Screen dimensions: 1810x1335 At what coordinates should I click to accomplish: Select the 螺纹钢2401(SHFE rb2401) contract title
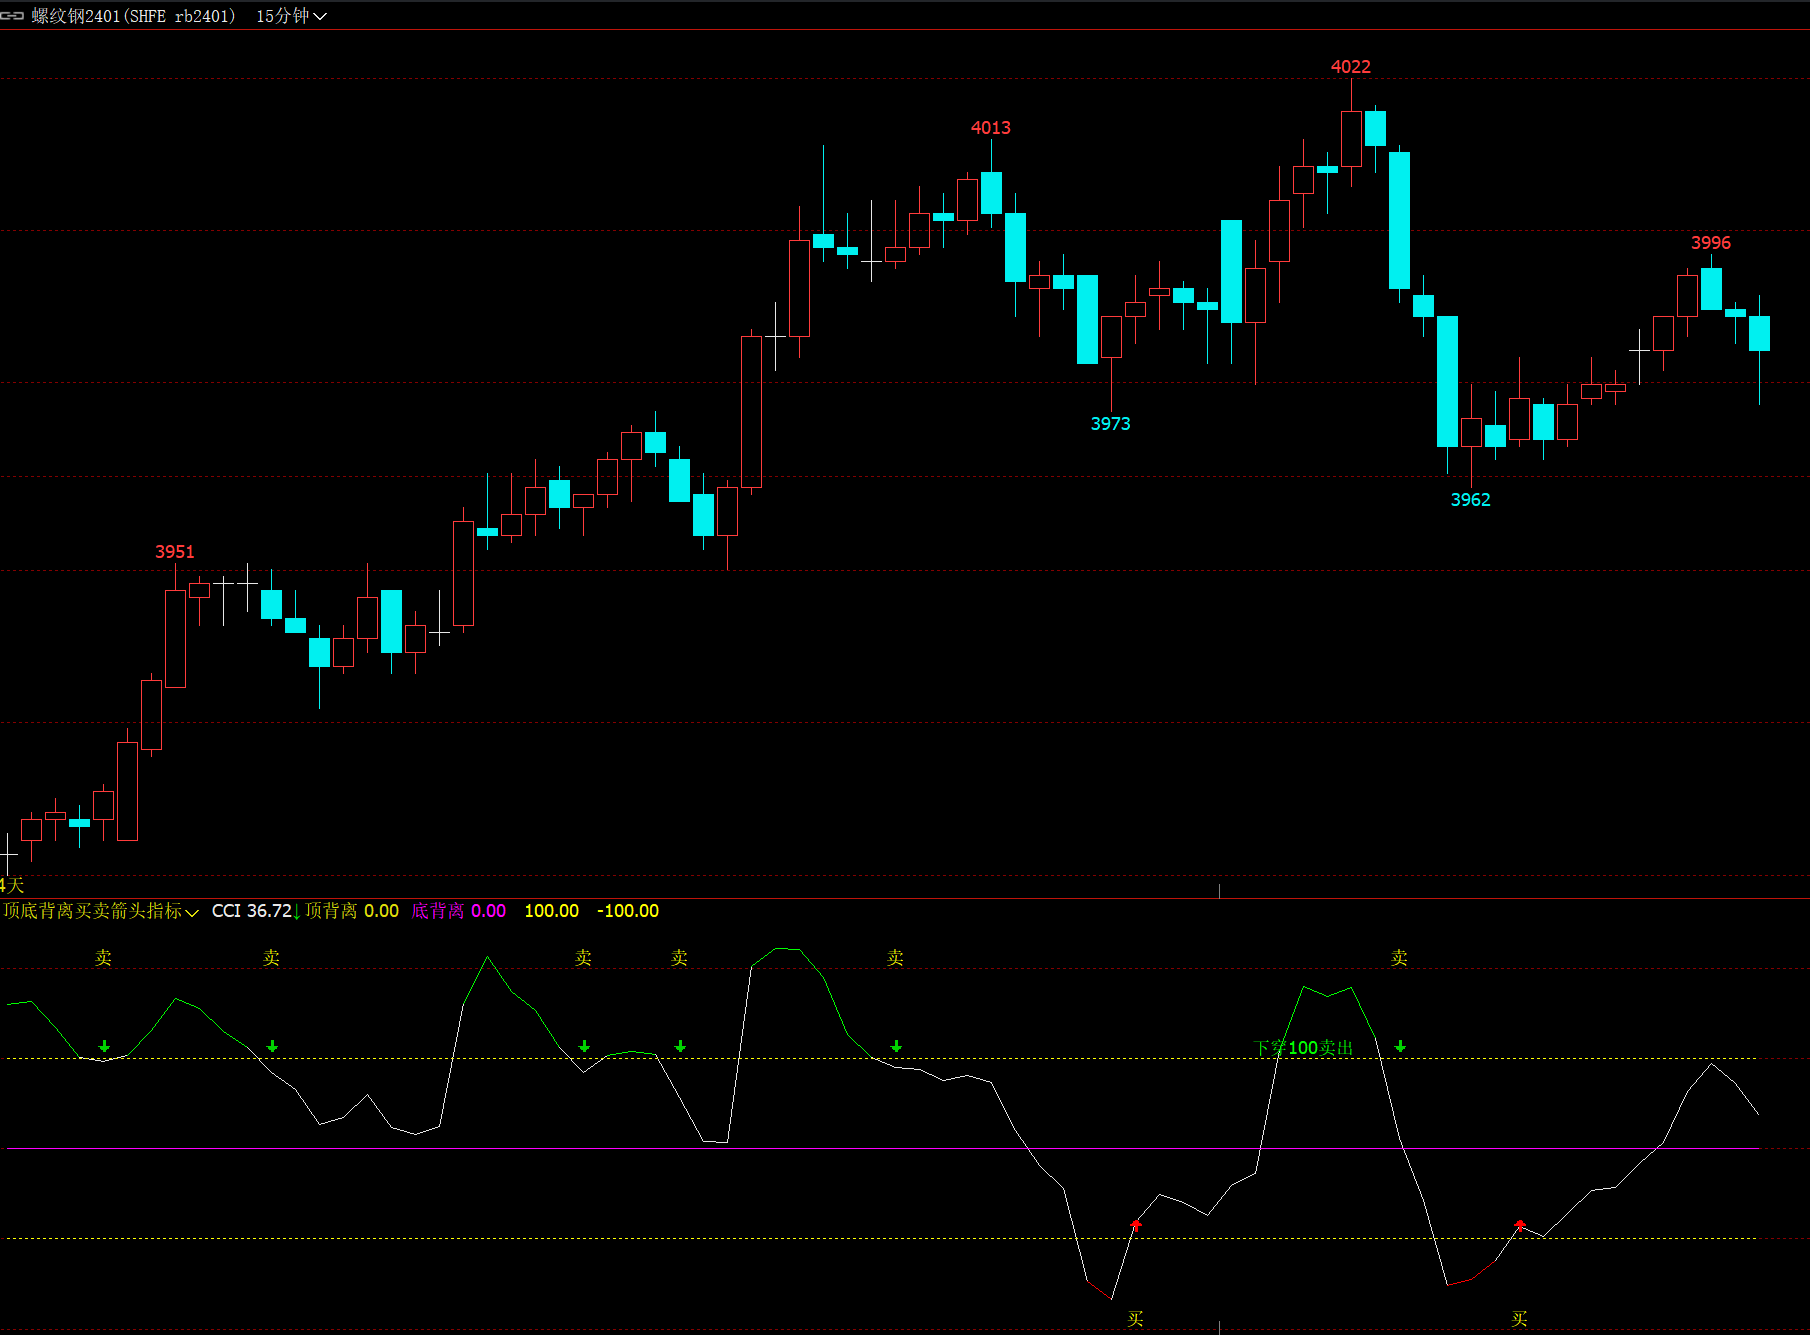[134, 16]
